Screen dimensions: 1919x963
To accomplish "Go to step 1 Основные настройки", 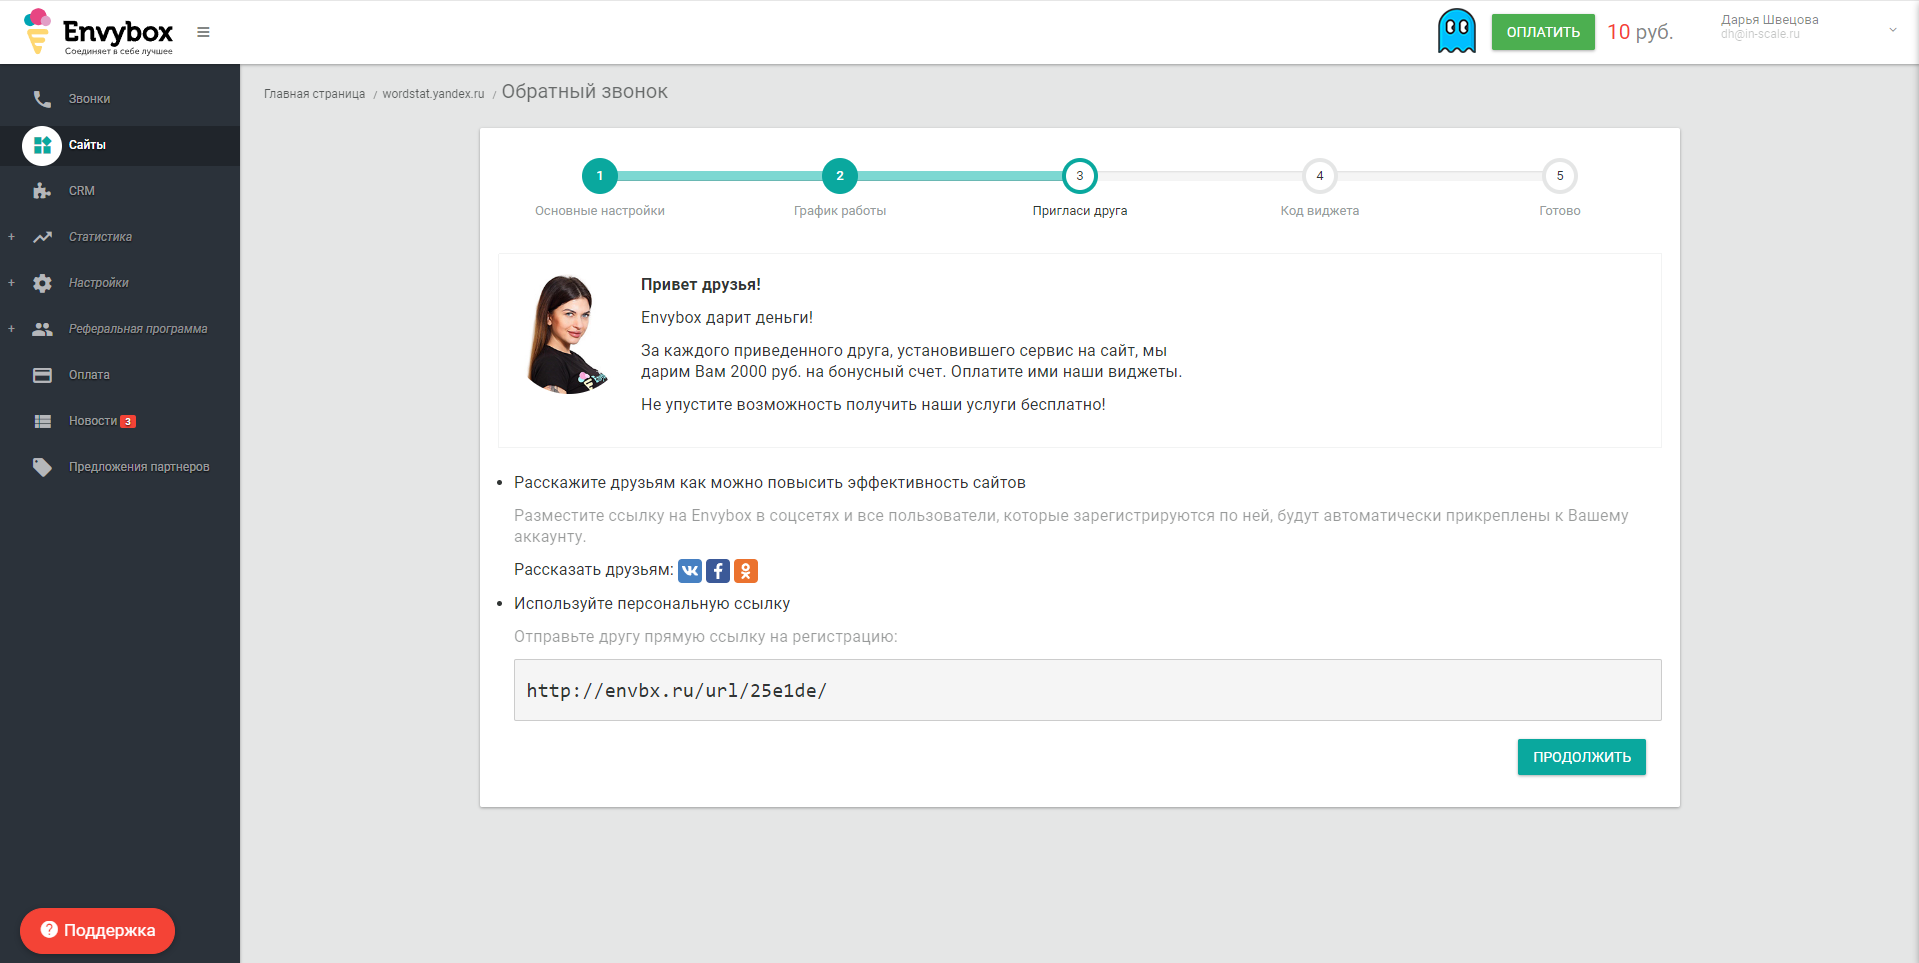I will coord(600,176).
